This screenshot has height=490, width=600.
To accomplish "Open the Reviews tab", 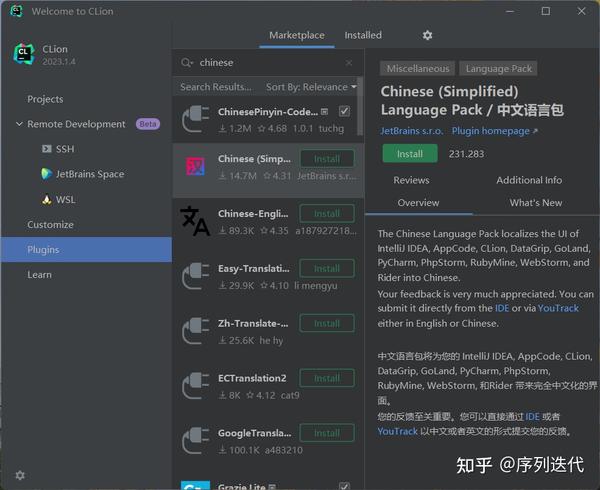I will pos(411,180).
